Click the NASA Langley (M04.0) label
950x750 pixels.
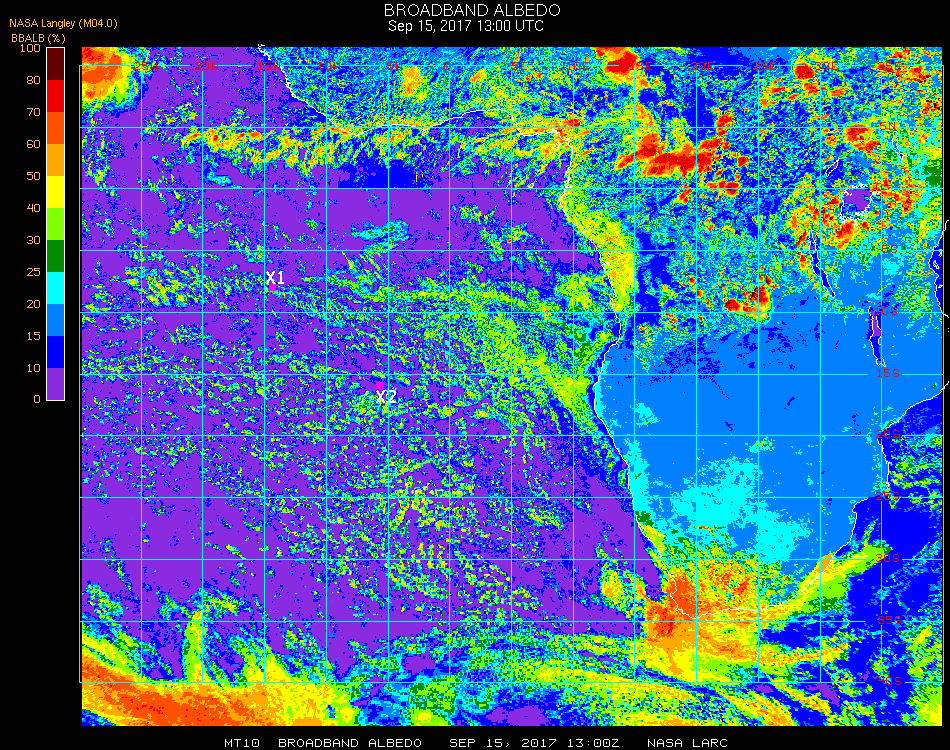tap(63, 24)
